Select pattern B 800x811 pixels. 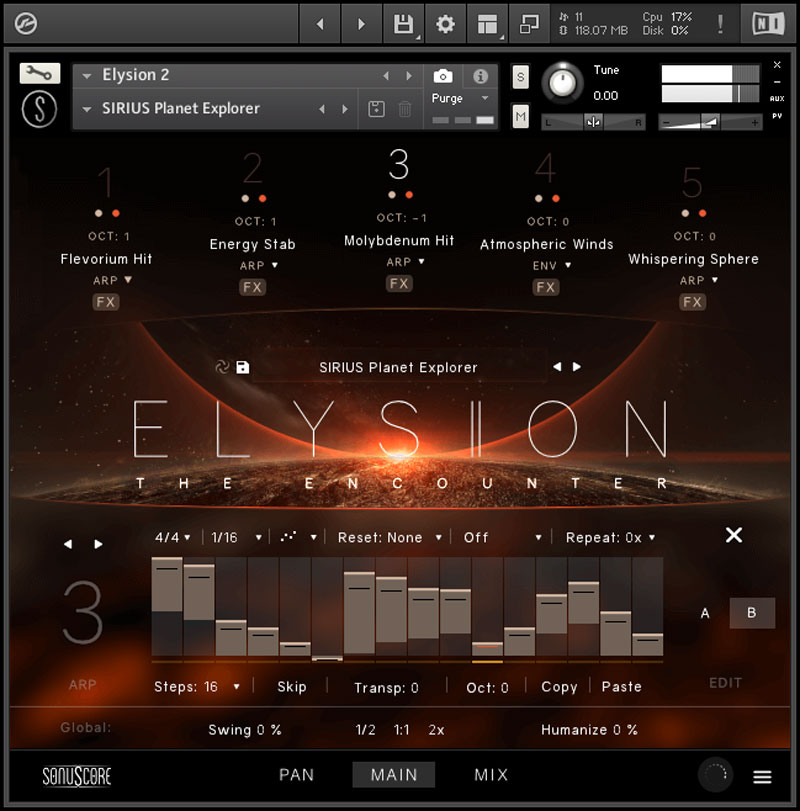[x=752, y=613]
